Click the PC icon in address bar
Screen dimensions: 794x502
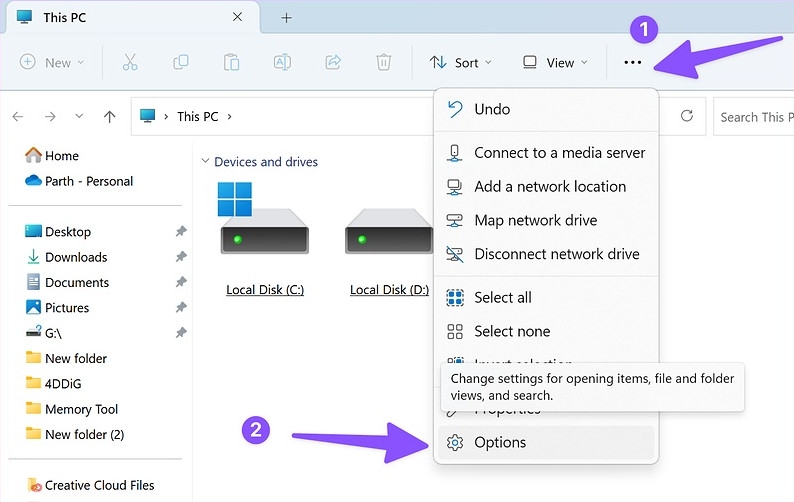click(x=147, y=116)
